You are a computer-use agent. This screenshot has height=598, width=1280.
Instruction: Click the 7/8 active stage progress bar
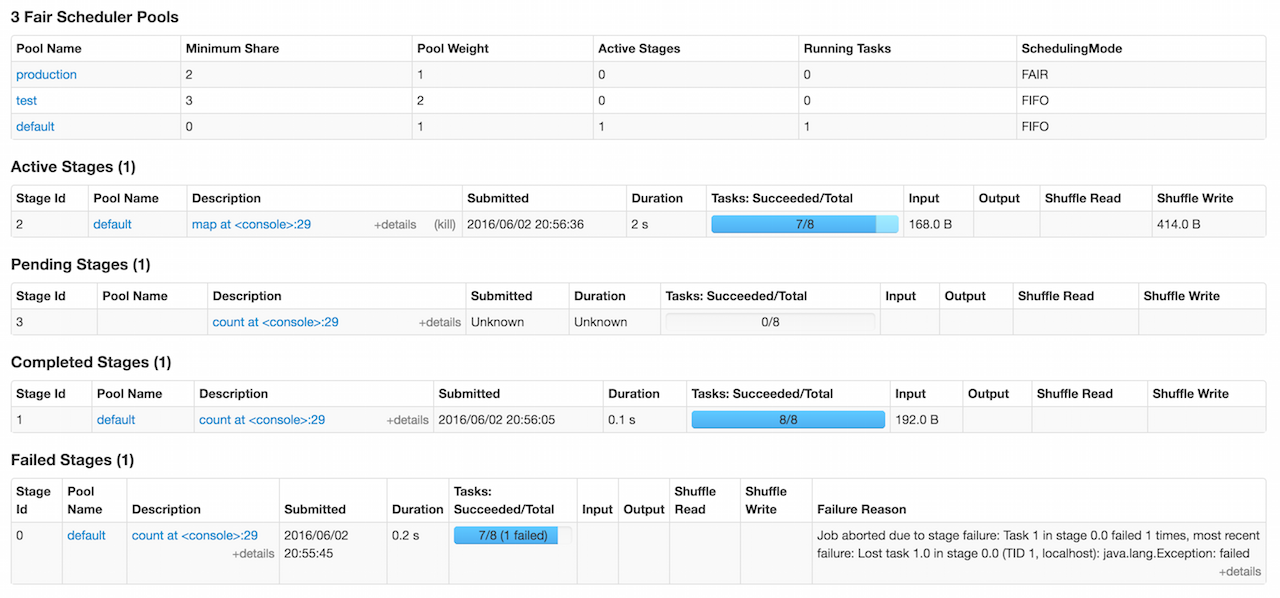(804, 225)
